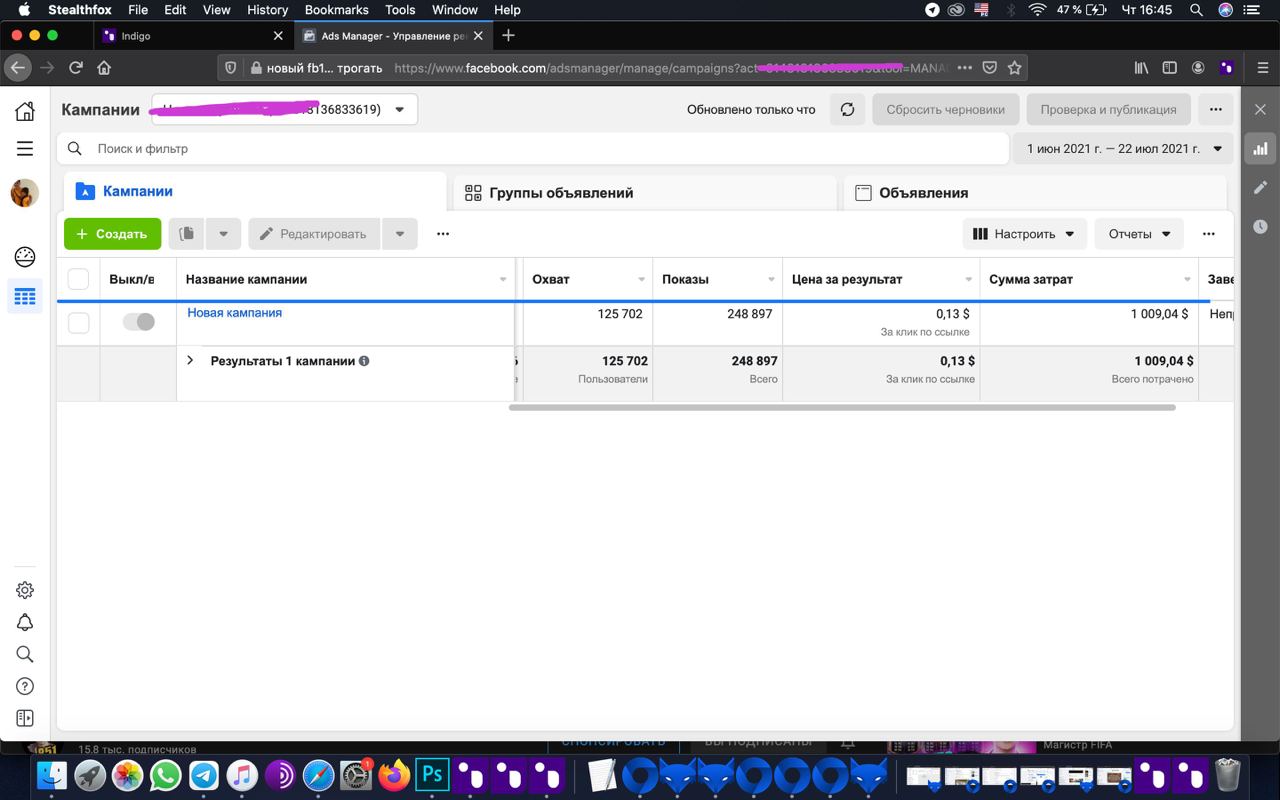Open Telegram from the dock
This screenshot has height=800, width=1280.
(204, 775)
